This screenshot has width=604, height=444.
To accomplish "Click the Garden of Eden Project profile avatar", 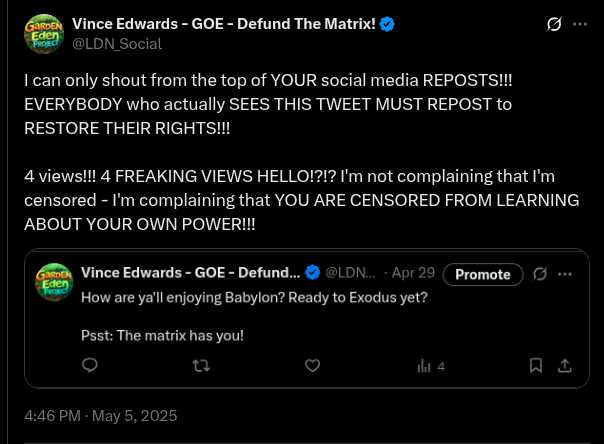I will coord(43,34).
